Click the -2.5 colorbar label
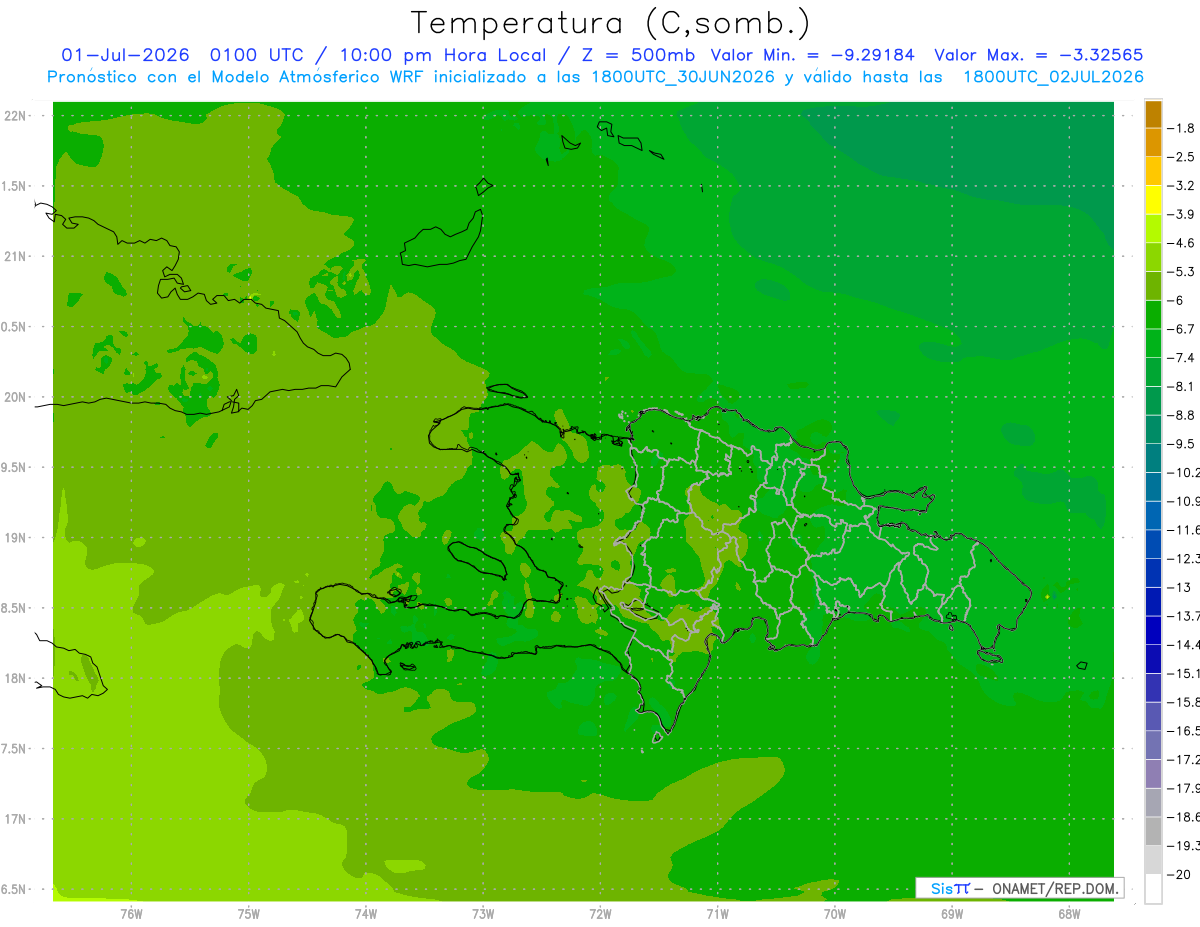The width and height of the screenshot is (1200, 927). pos(1182,157)
